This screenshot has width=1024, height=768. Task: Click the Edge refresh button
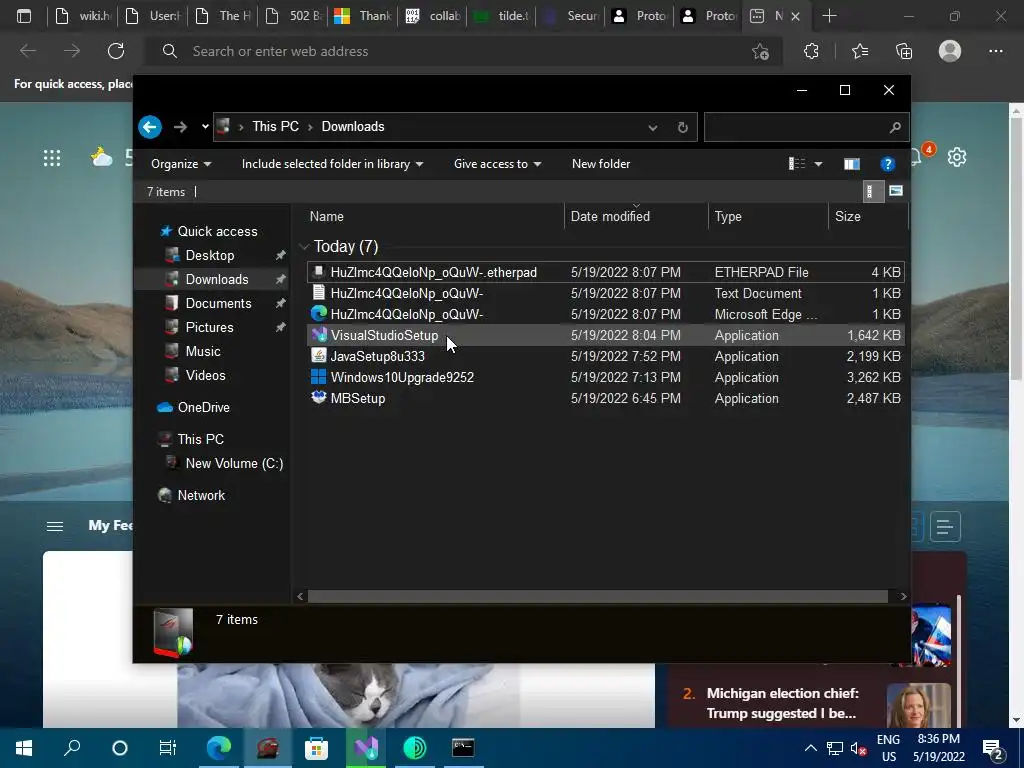pyautogui.click(x=116, y=51)
